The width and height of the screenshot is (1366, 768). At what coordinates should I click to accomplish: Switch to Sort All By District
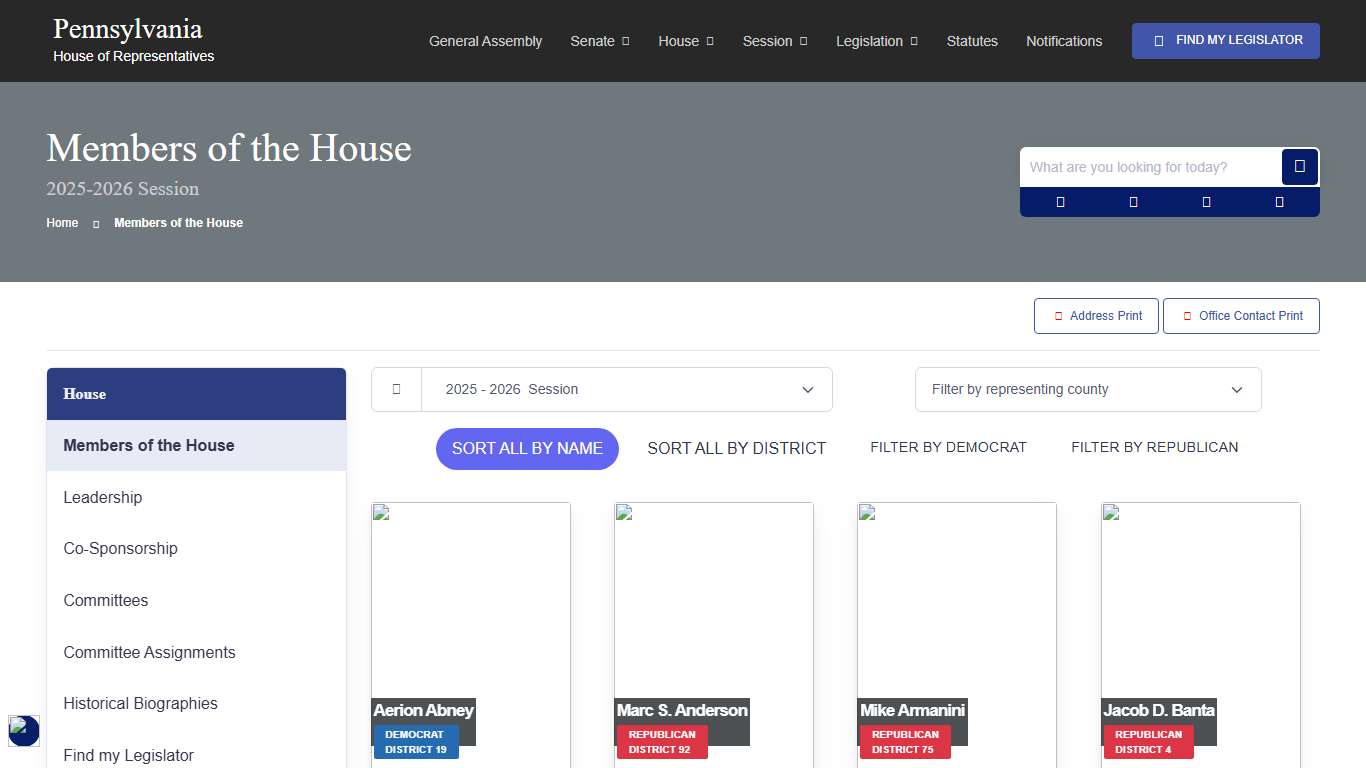click(x=736, y=449)
